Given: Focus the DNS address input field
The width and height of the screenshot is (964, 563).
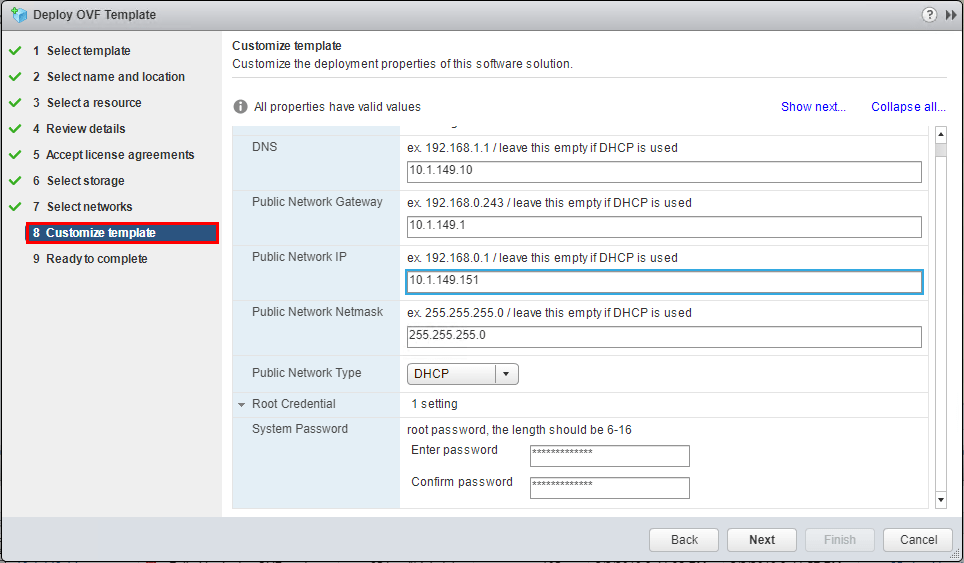Looking at the screenshot, I should (x=663, y=172).
